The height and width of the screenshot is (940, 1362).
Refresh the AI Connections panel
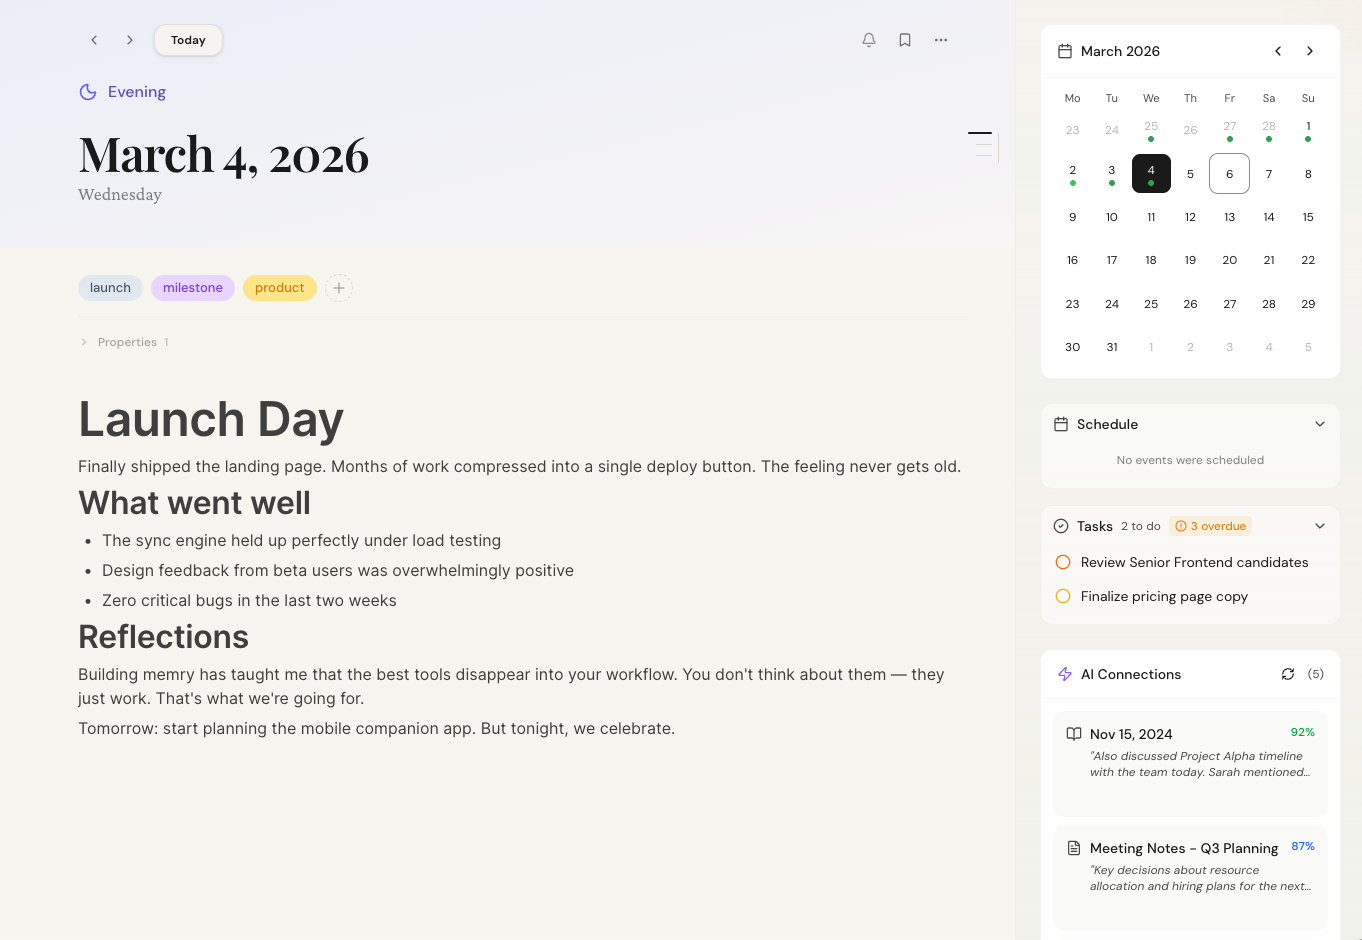(x=1288, y=674)
